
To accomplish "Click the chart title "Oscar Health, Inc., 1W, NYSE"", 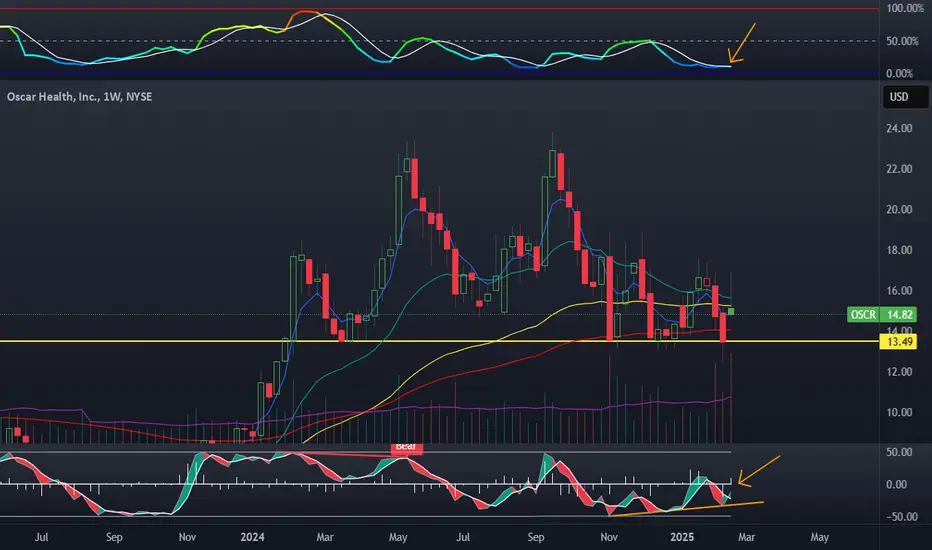I will pos(80,96).
